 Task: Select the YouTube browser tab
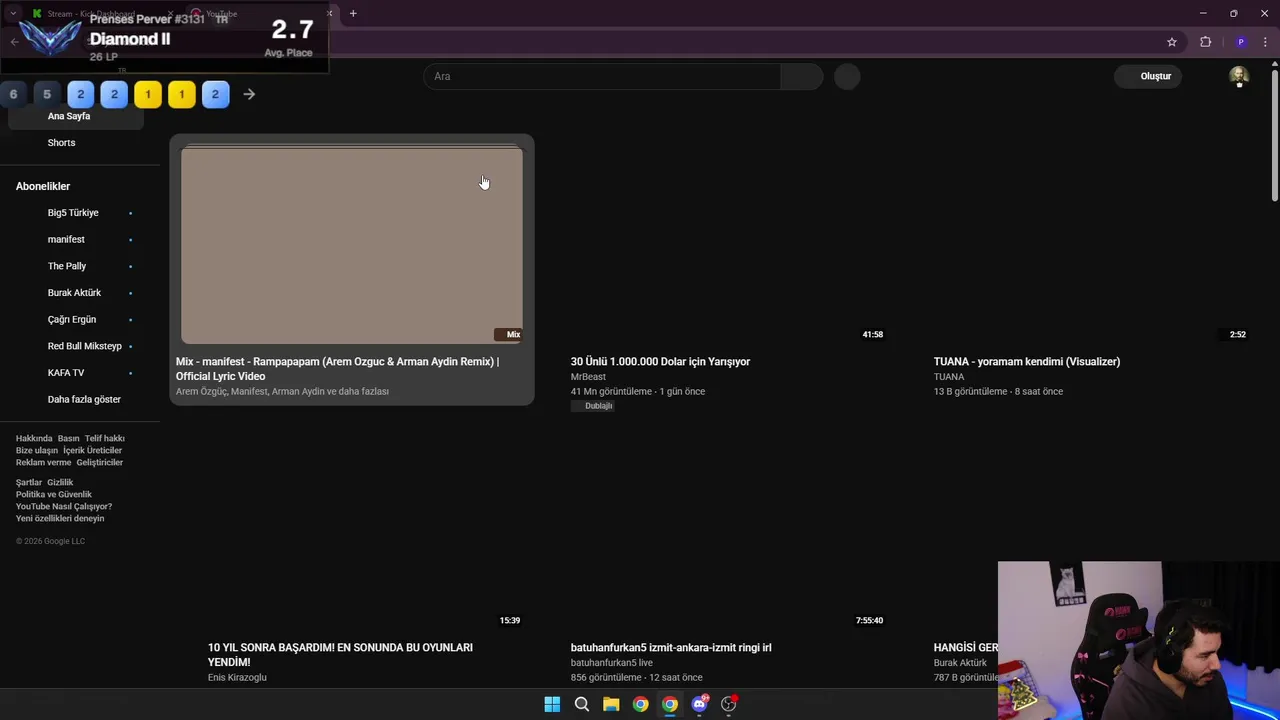[260, 14]
